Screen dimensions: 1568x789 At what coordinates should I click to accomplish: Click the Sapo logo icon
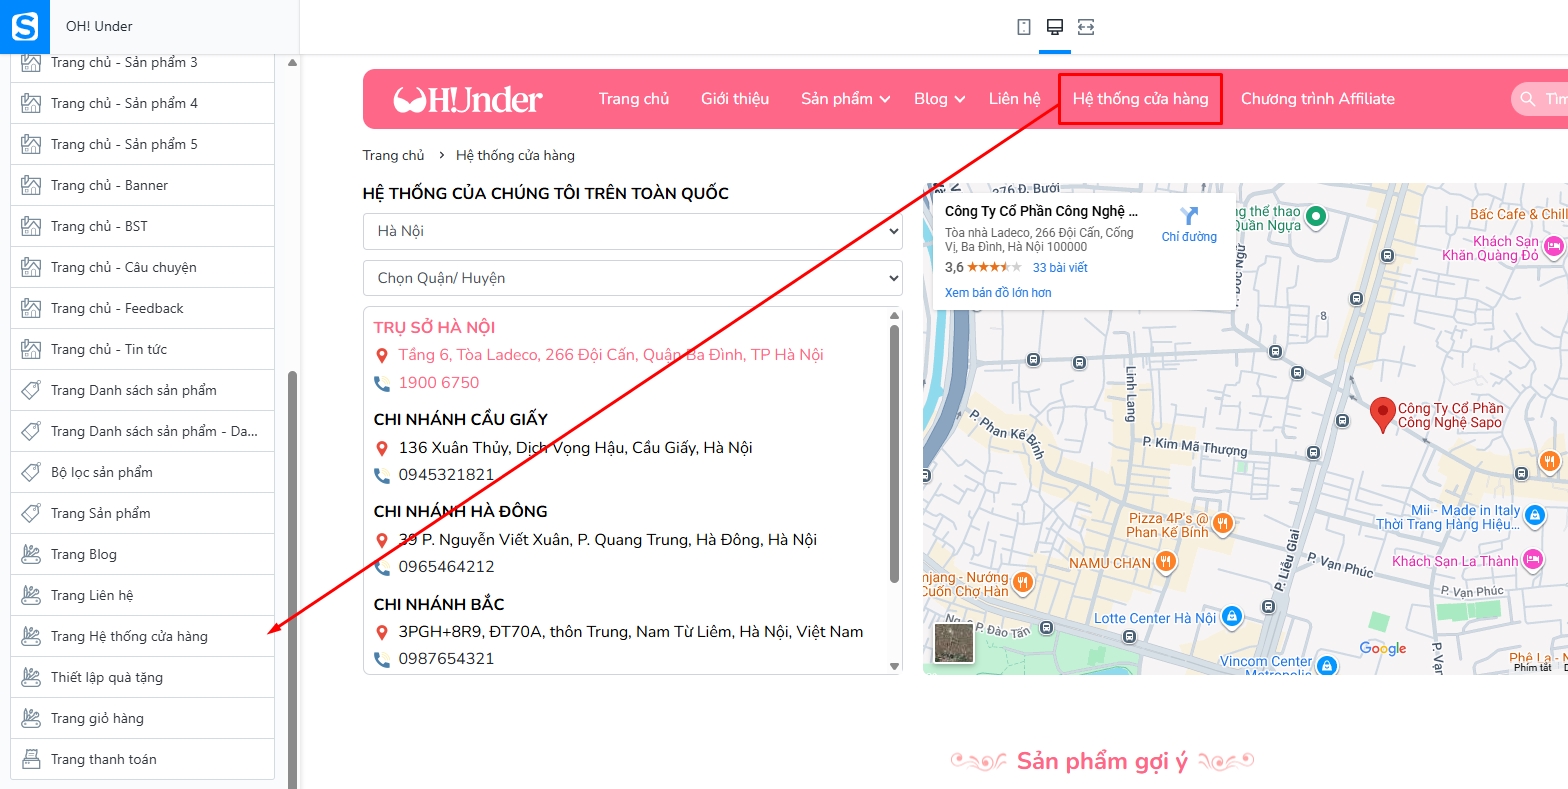tap(24, 26)
